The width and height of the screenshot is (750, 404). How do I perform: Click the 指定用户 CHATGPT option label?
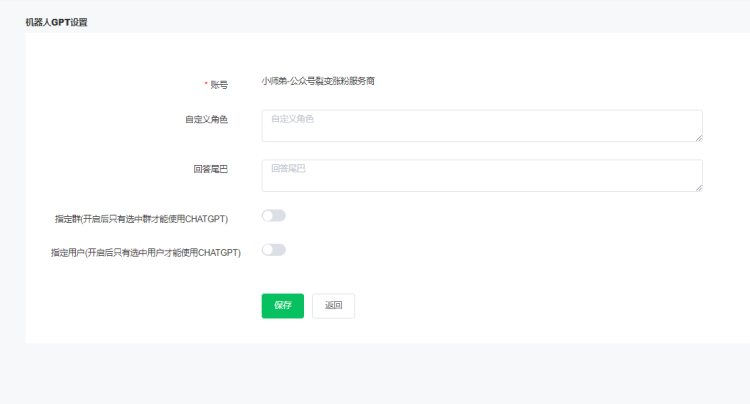coord(145,253)
